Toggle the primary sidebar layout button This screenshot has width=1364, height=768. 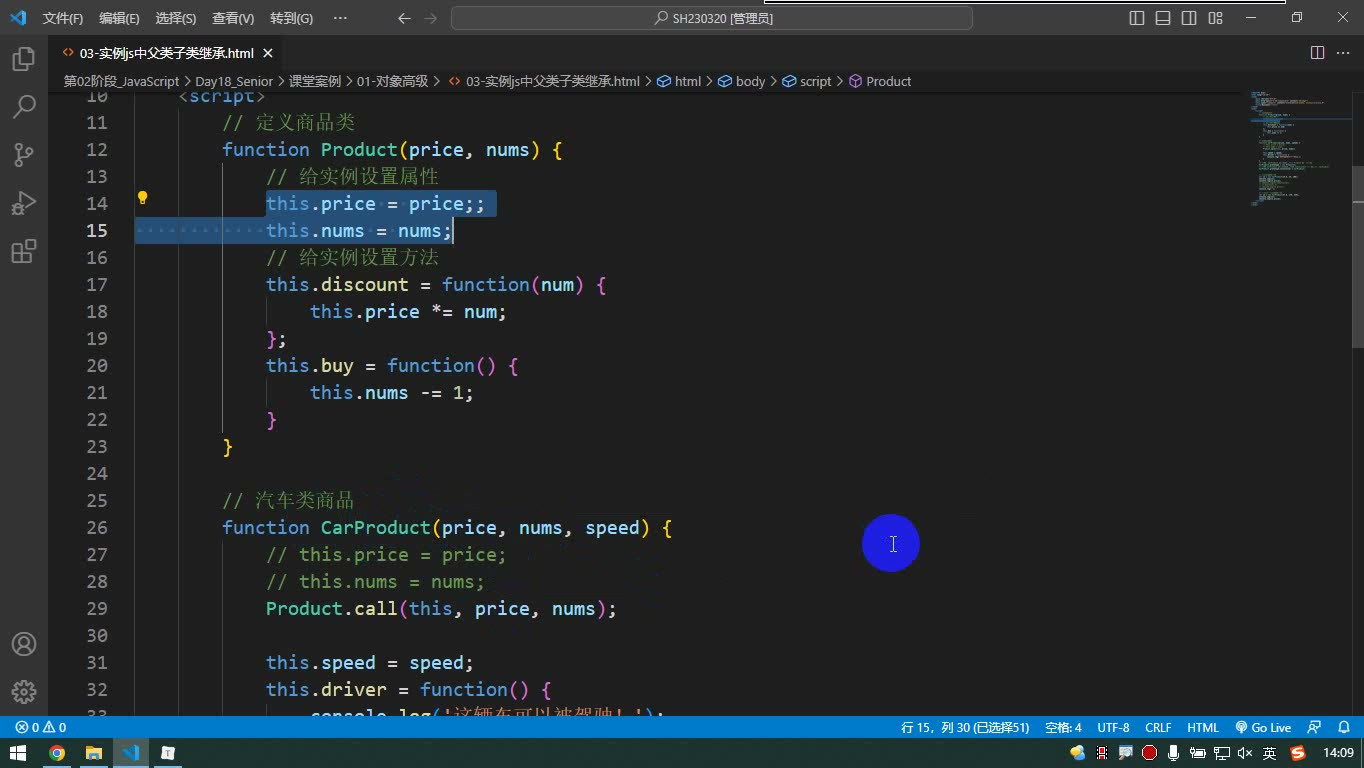point(1137,18)
